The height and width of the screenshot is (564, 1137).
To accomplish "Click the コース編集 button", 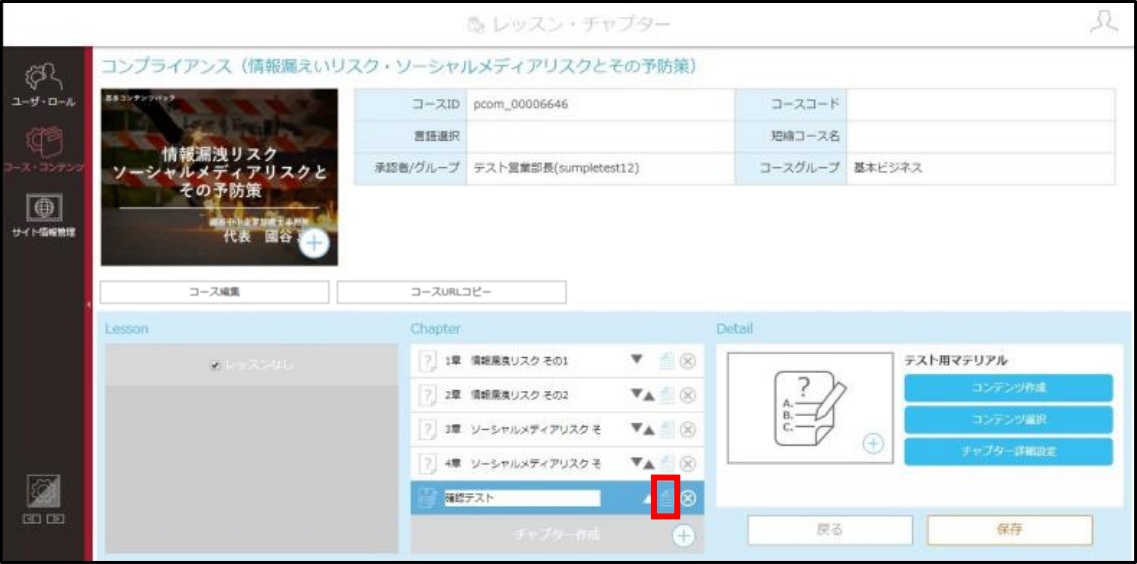I will tap(215, 292).
